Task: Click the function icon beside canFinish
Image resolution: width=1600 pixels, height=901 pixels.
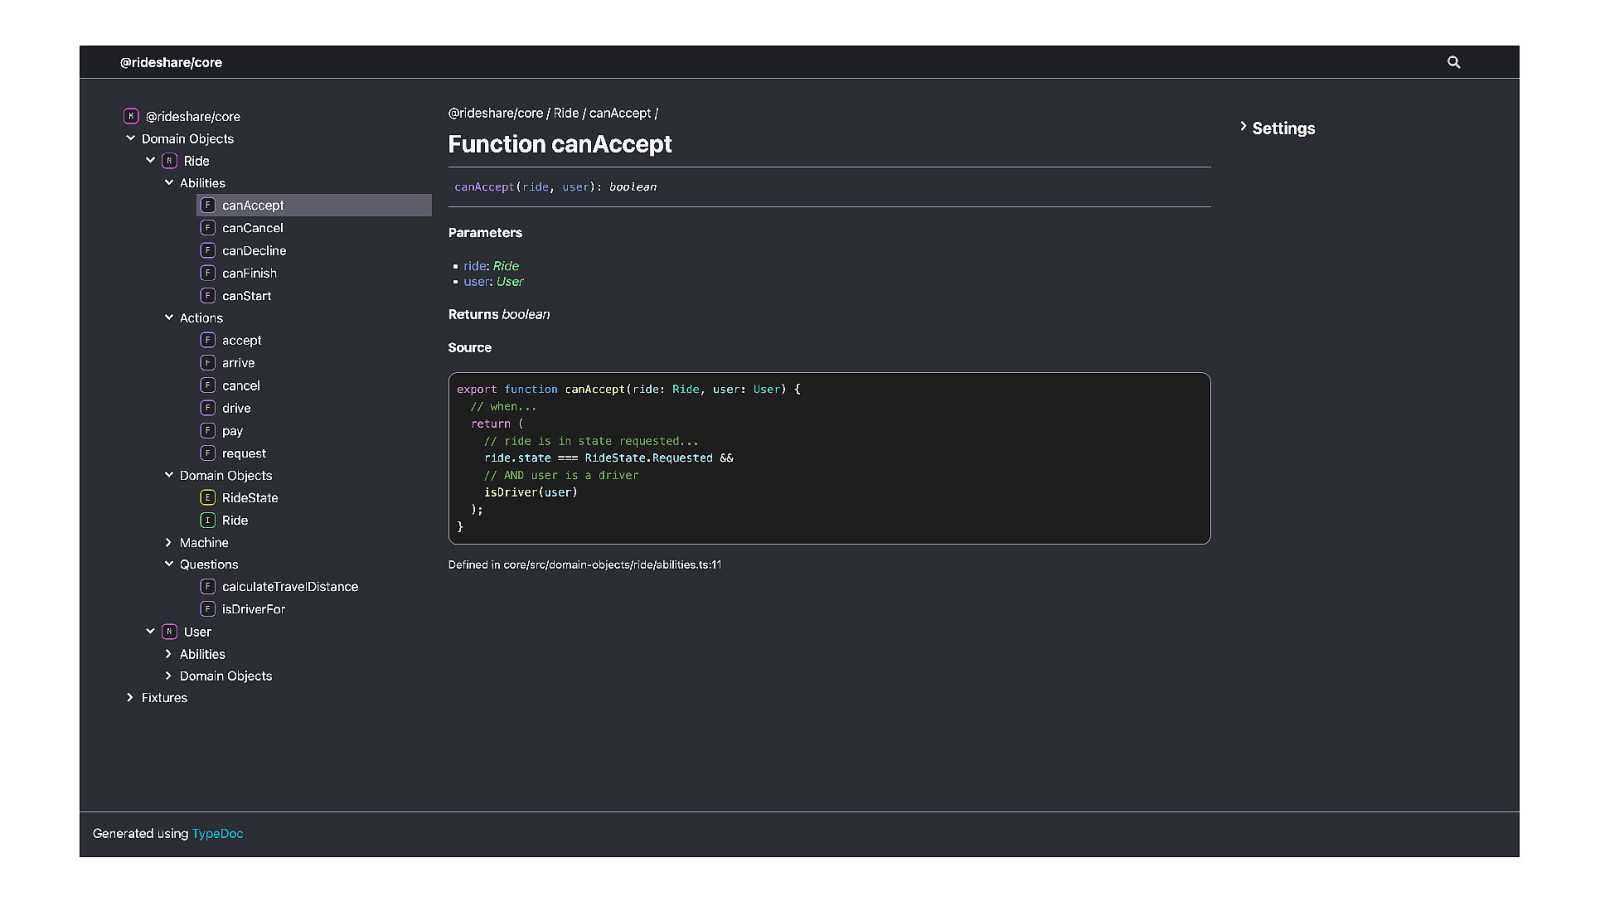Action: (x=208, y=273)
